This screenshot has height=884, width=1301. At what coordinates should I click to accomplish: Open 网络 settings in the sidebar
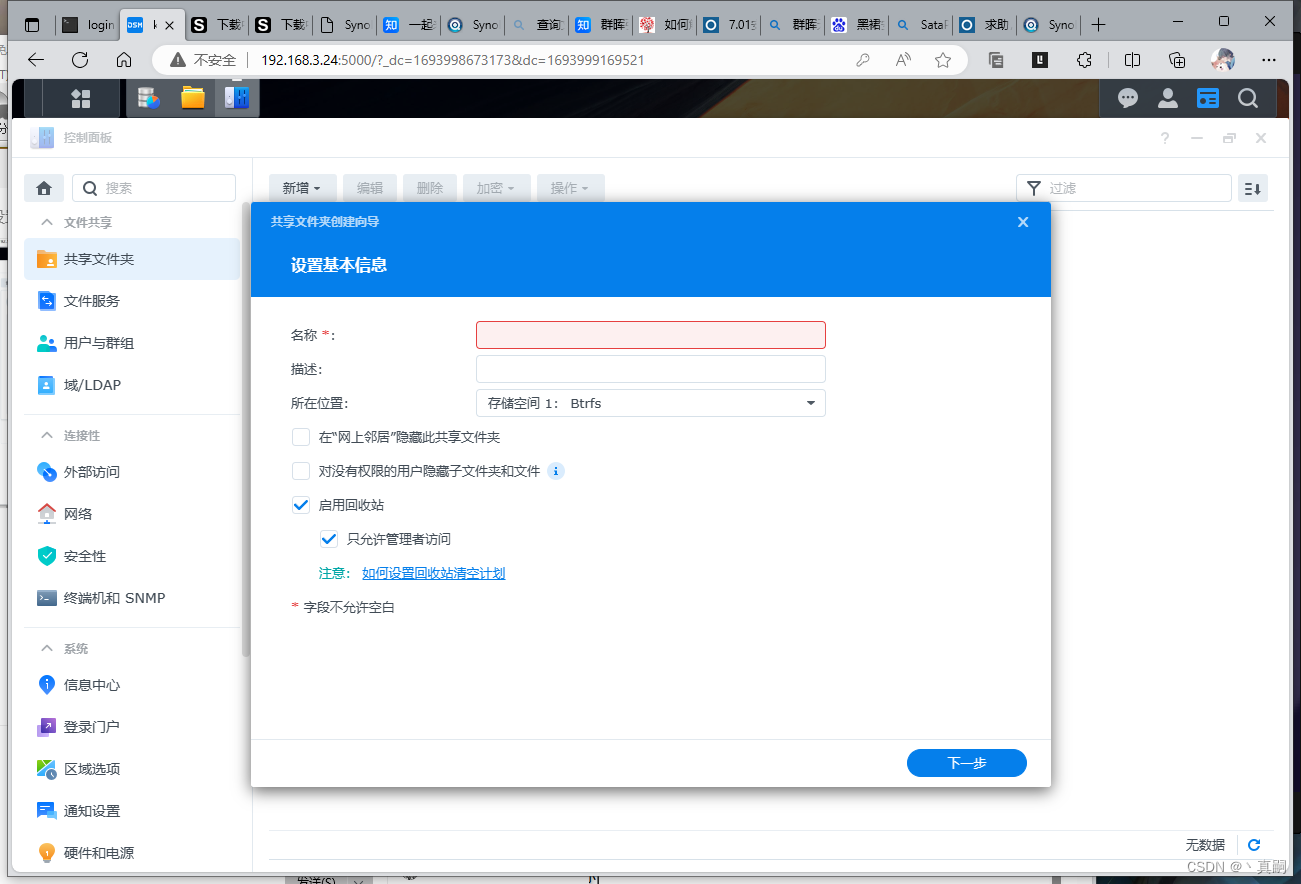pyautogui.click(x=132, y=514)
